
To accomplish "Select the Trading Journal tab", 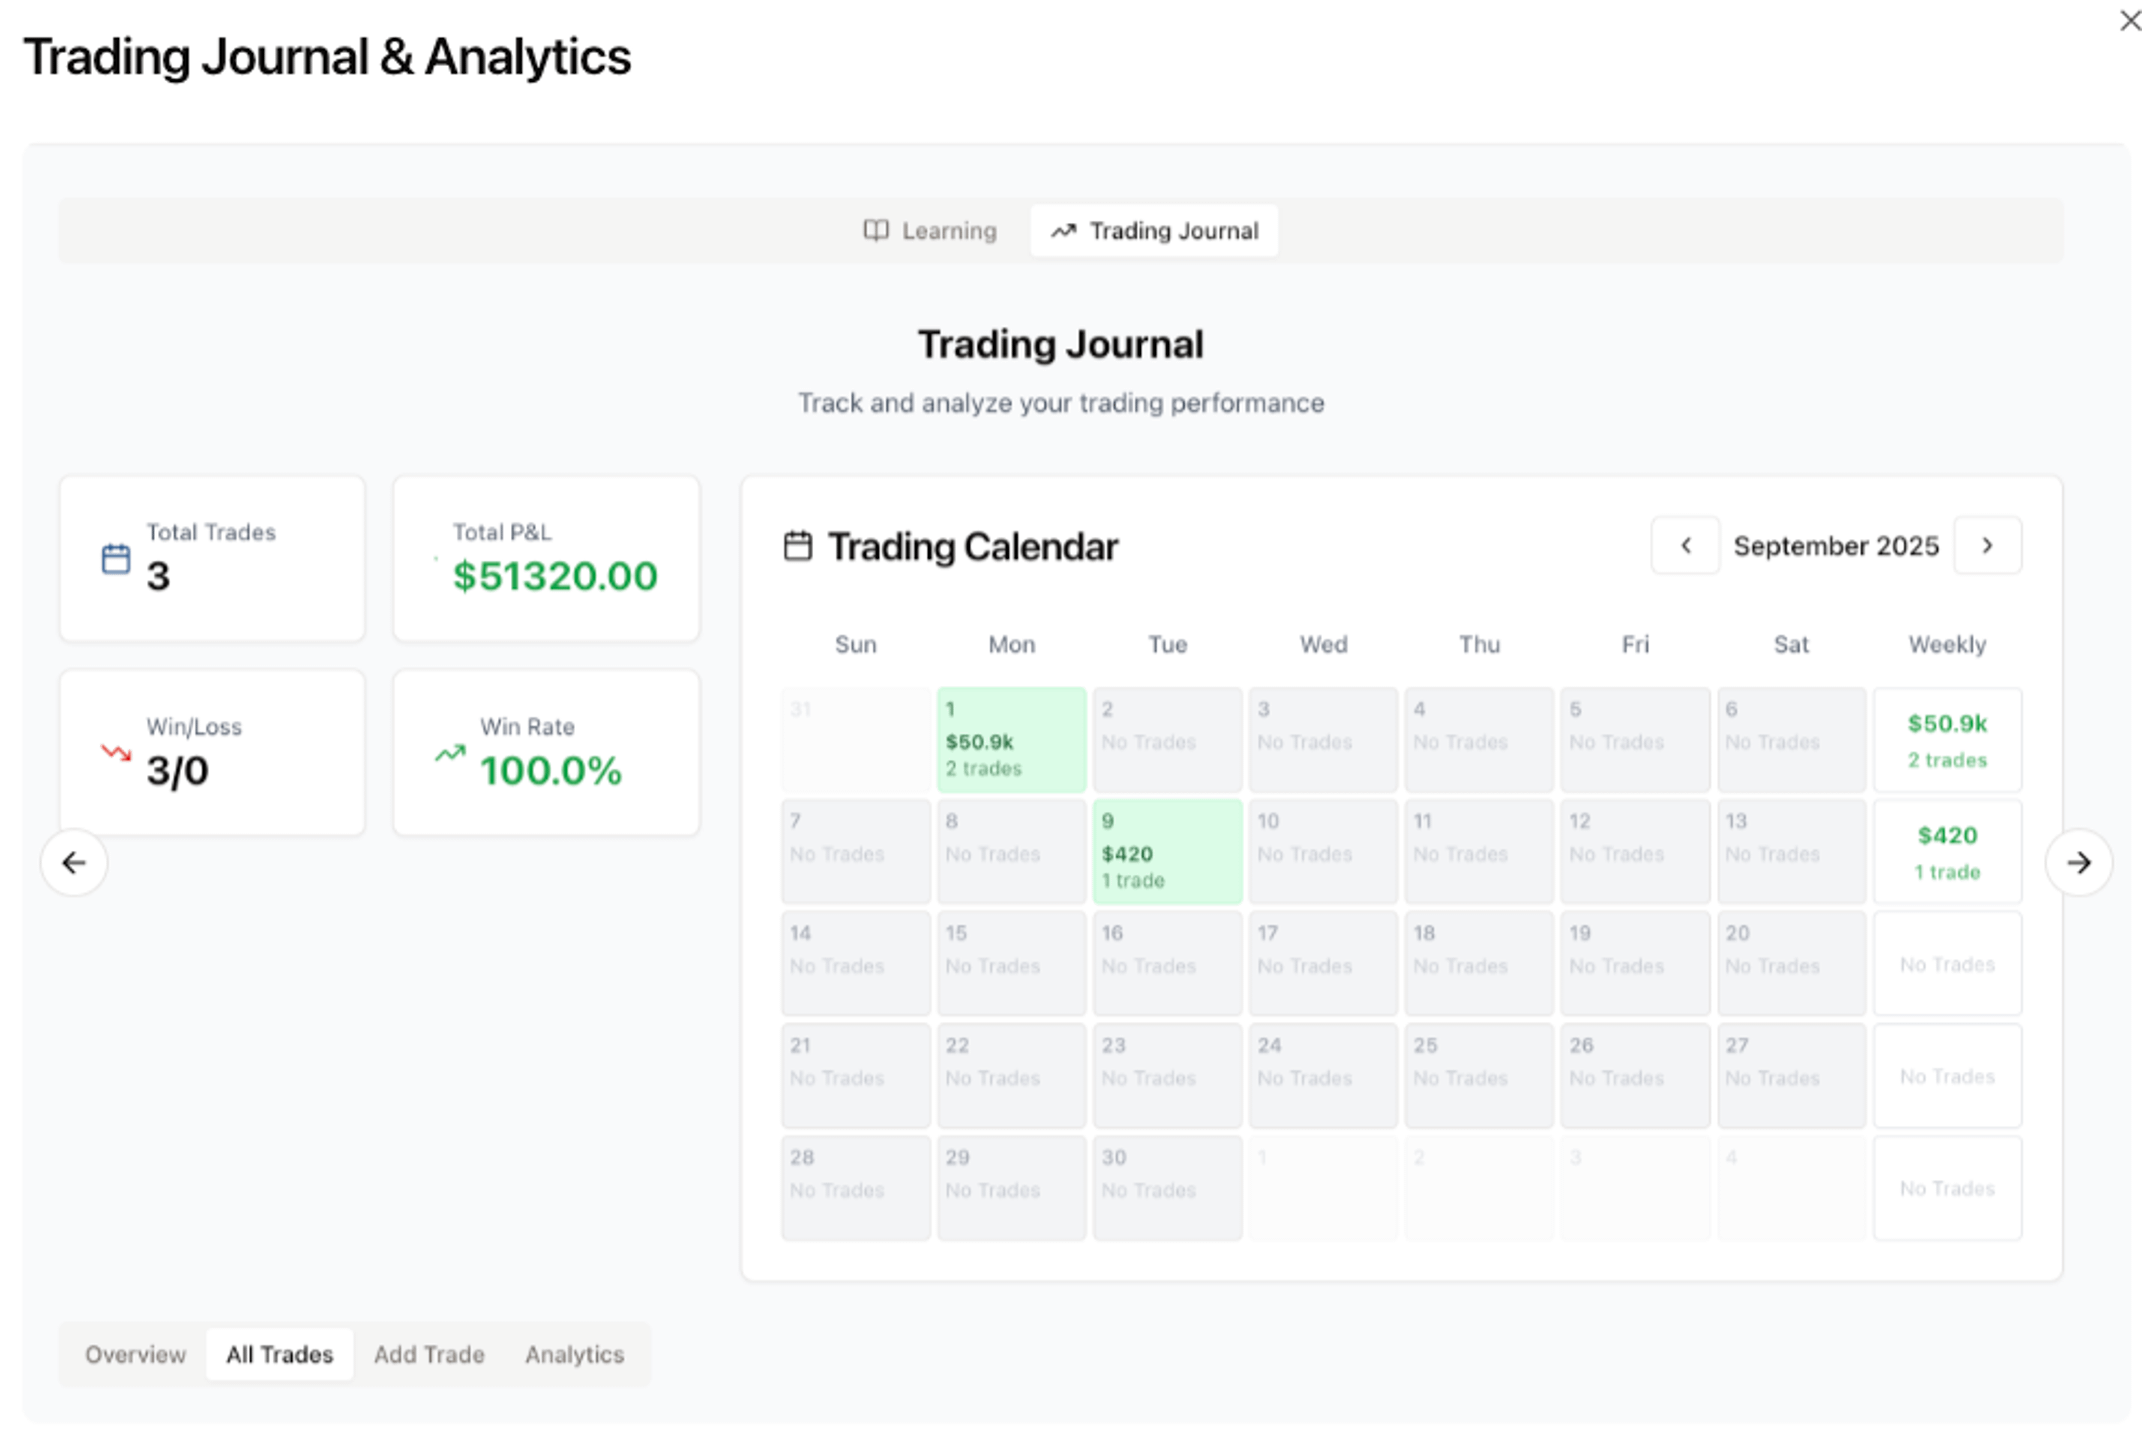I will tap(1154, 231).
